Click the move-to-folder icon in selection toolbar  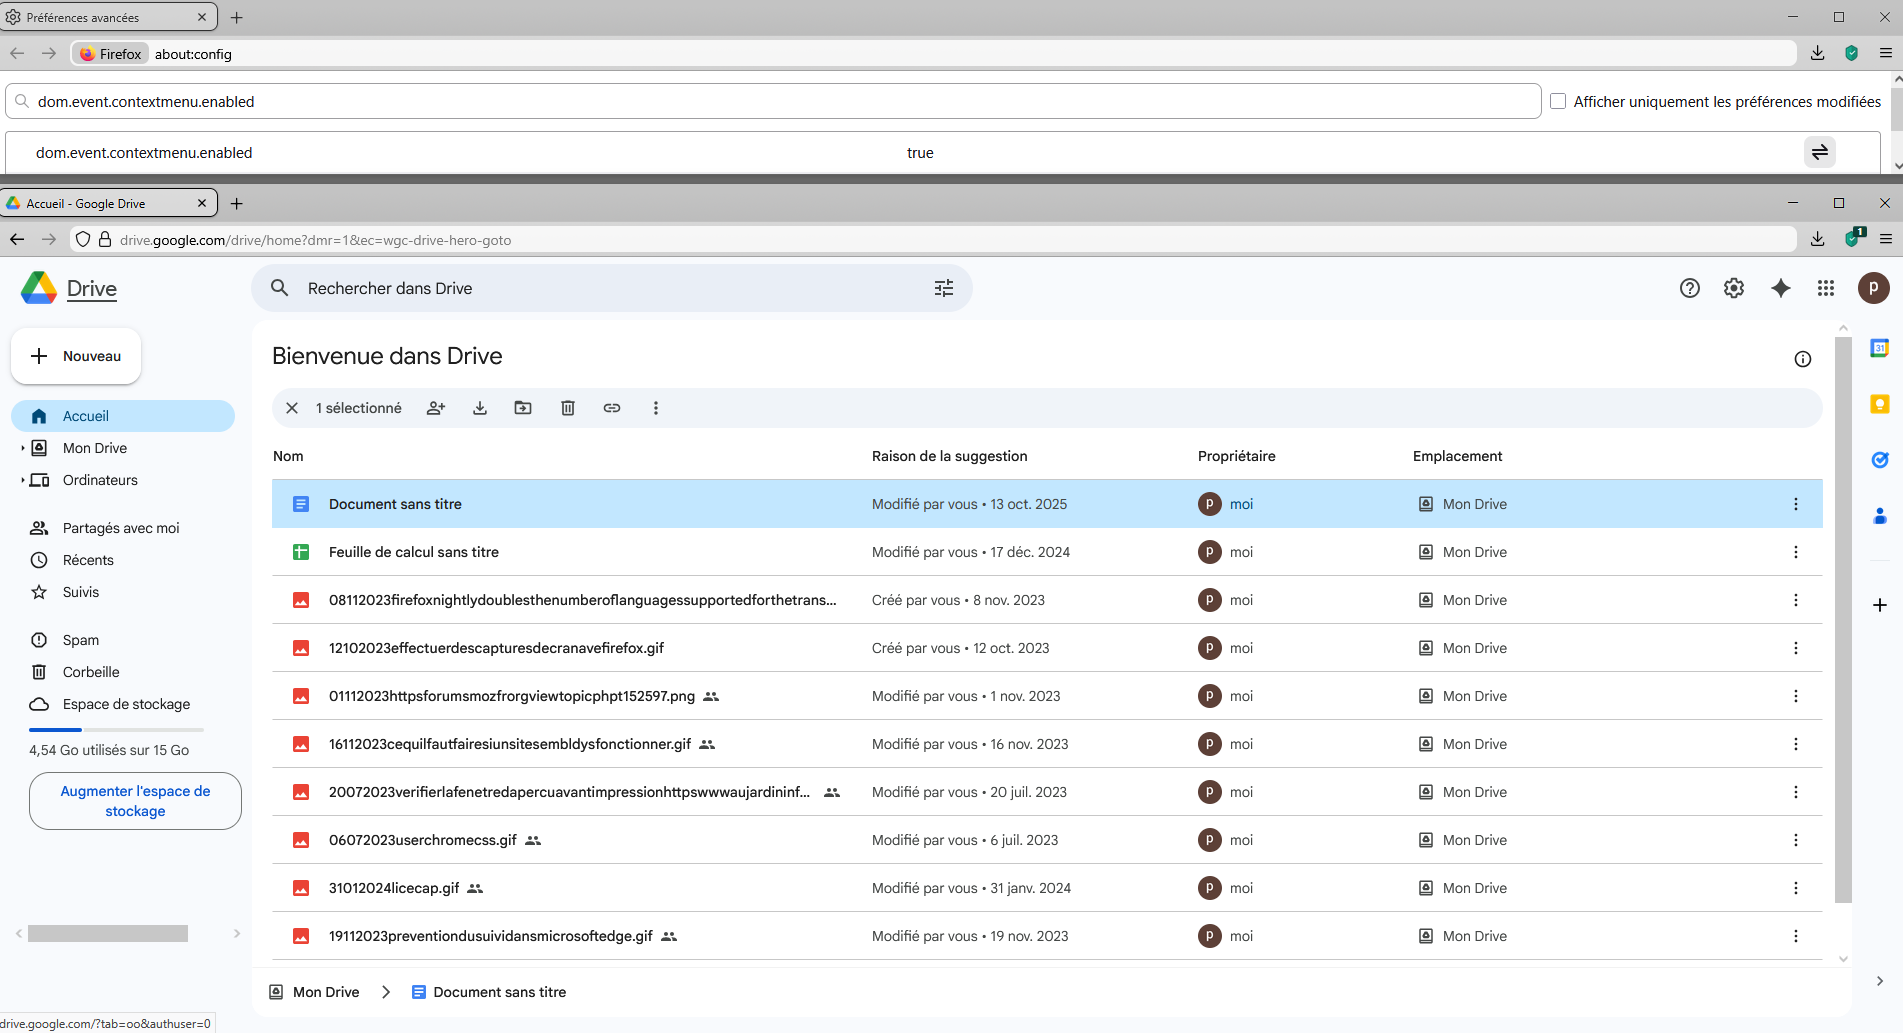523,408
